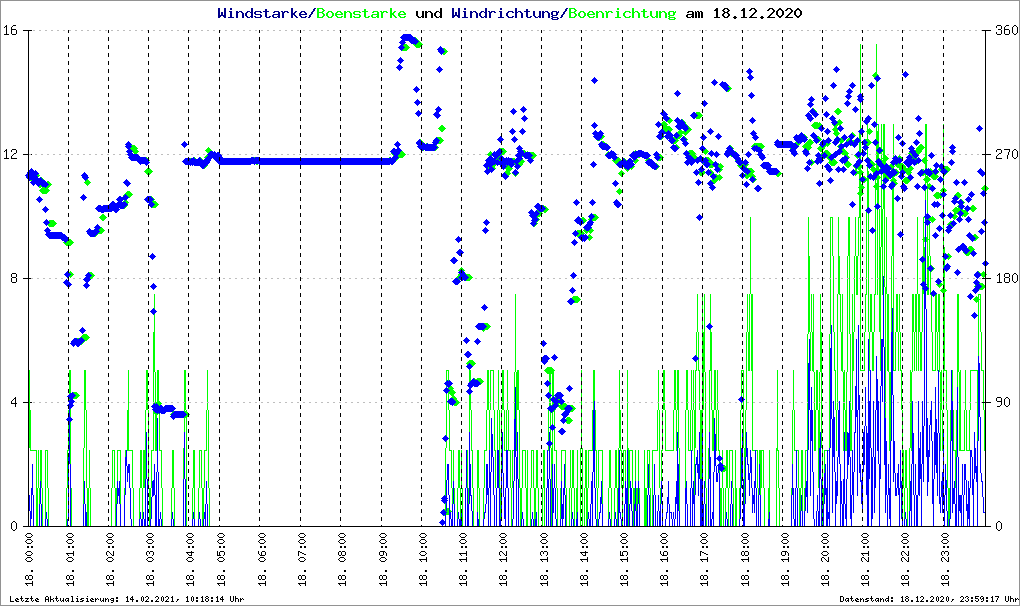Click the '18. 15:00' time axis label

623,560
